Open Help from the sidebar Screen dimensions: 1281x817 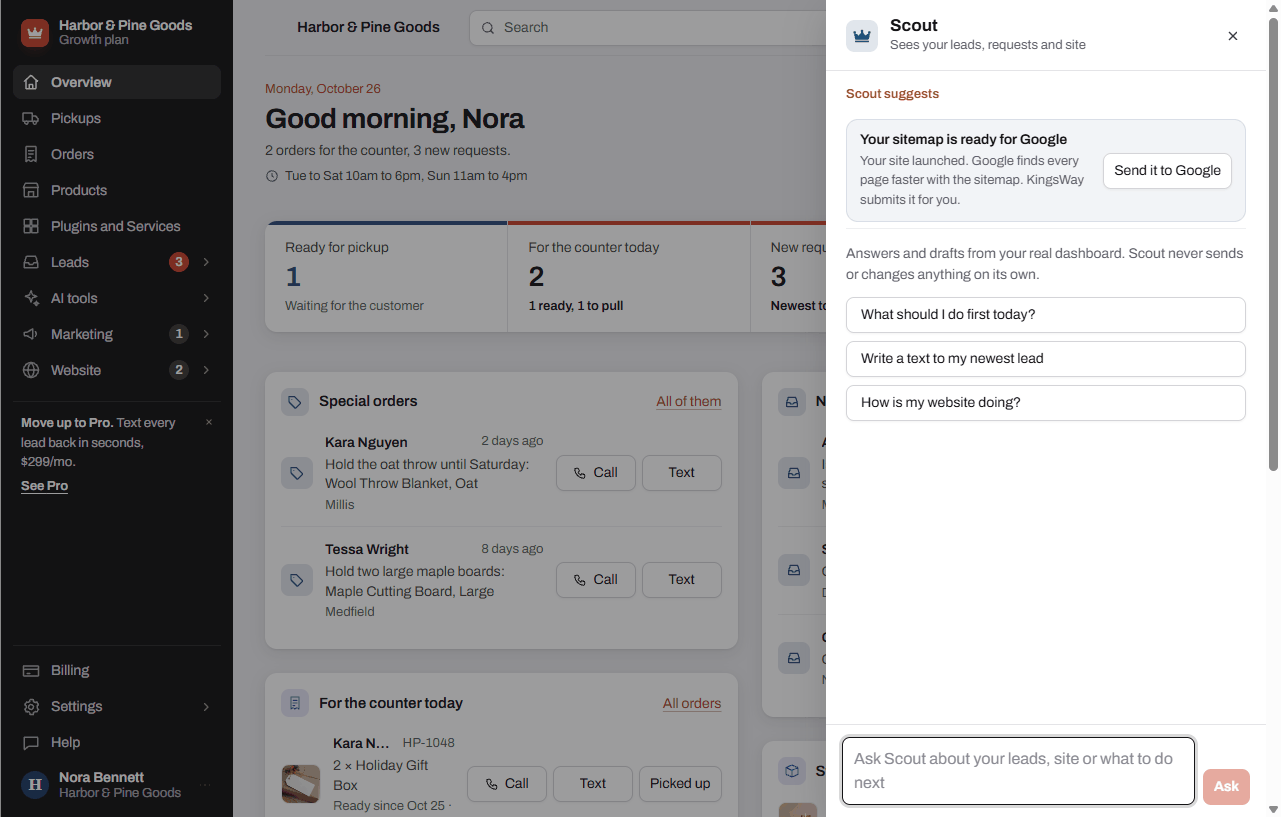coord(117,742)
